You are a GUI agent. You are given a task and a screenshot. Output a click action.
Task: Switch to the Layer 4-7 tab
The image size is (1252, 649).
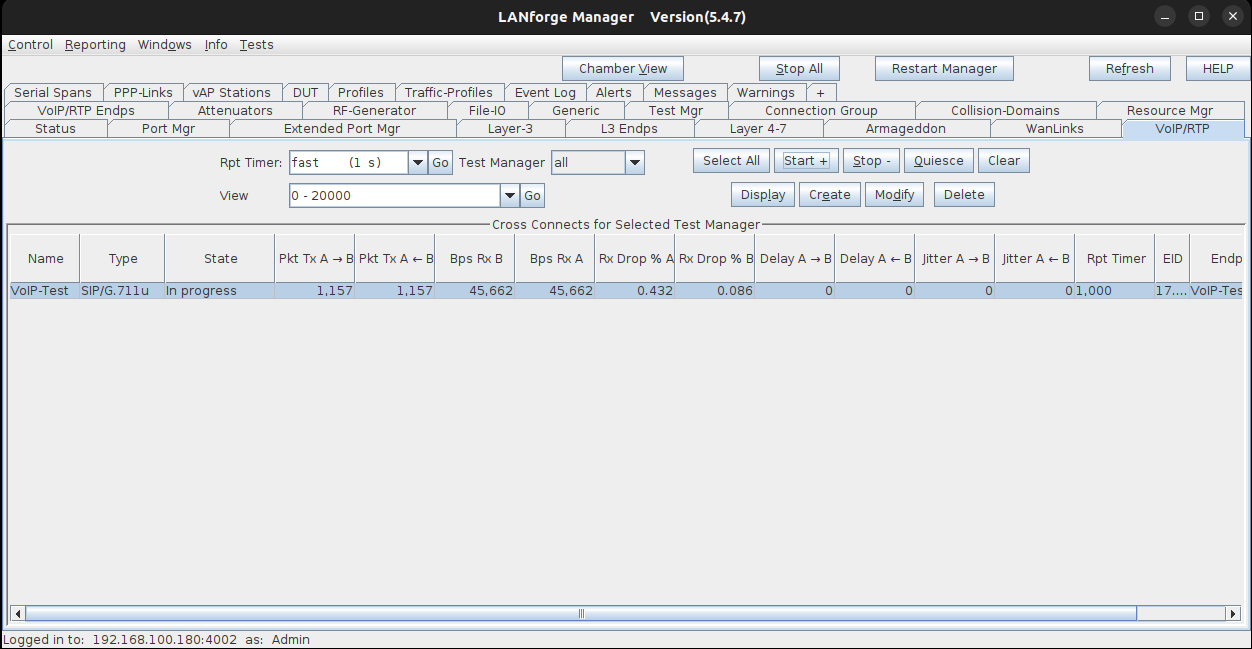(x=758, y=128)
